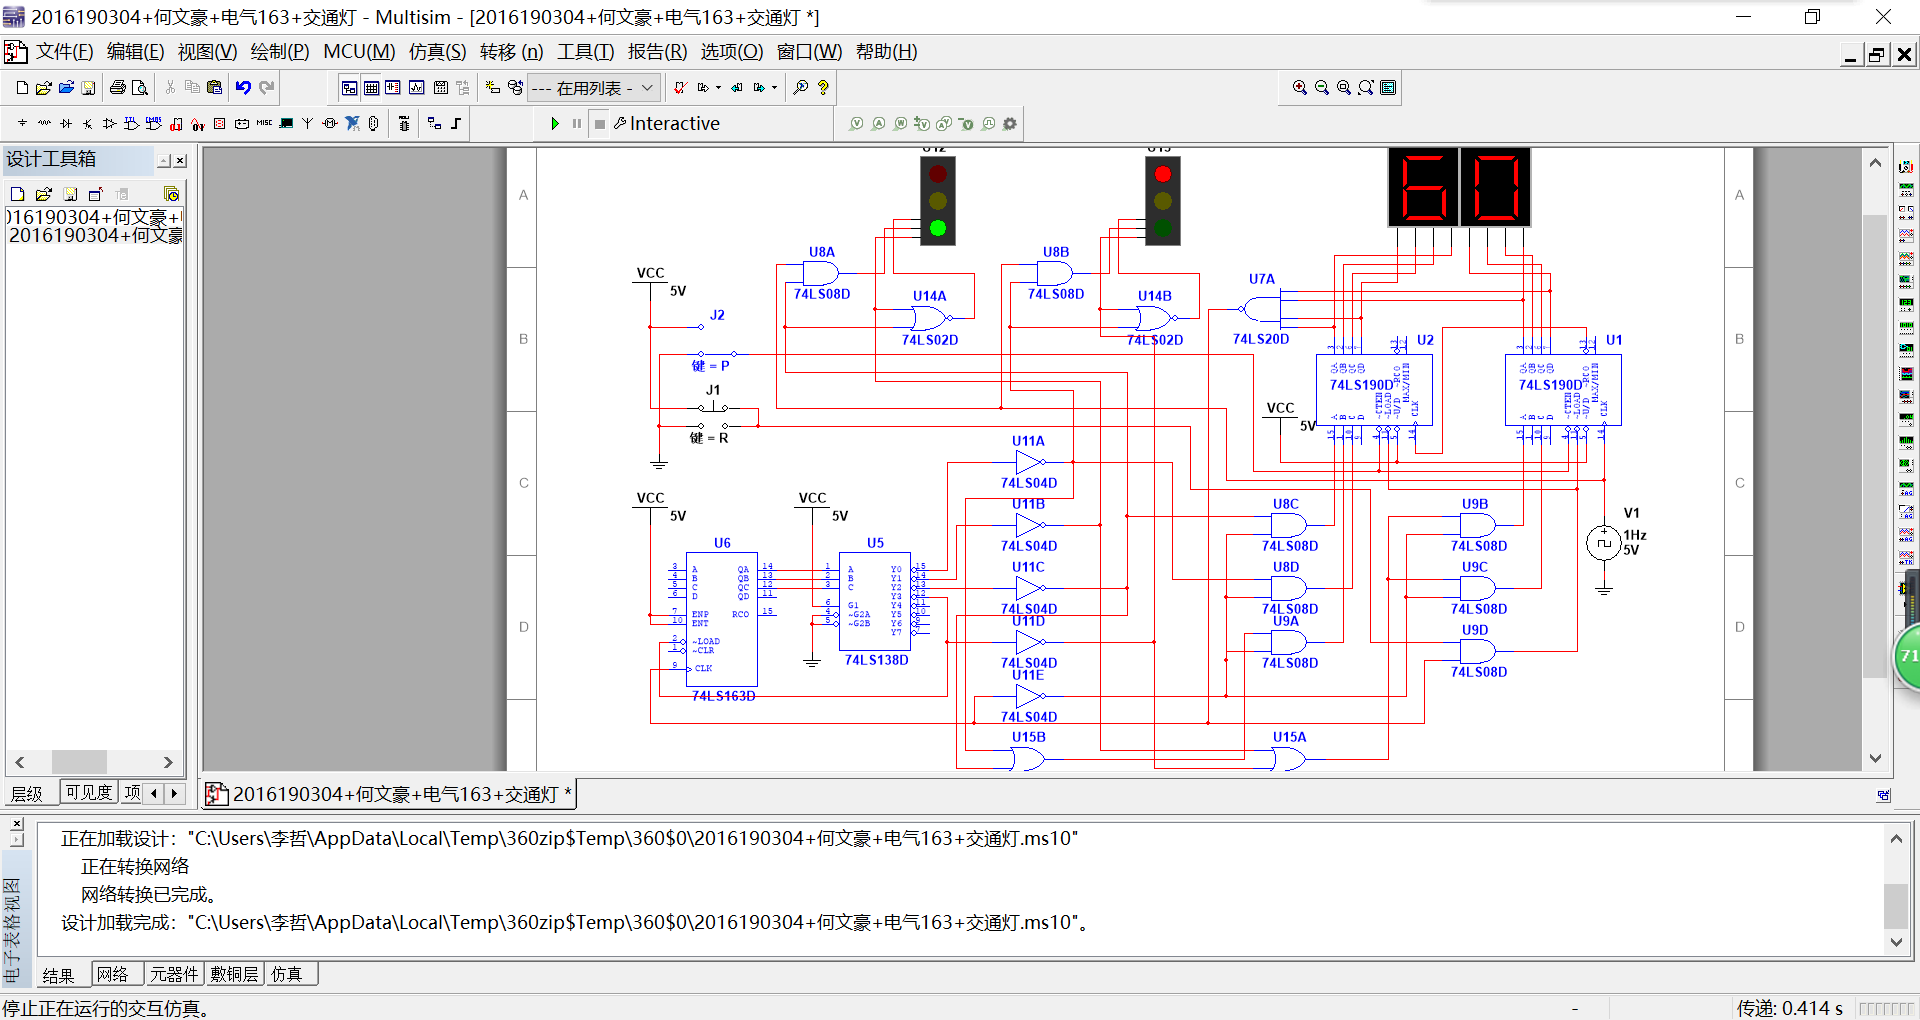The width and height of the screenshot is (1920, 1020).
Task: Toggle the Spreadsheet grid view button
Action: point(371,88)
